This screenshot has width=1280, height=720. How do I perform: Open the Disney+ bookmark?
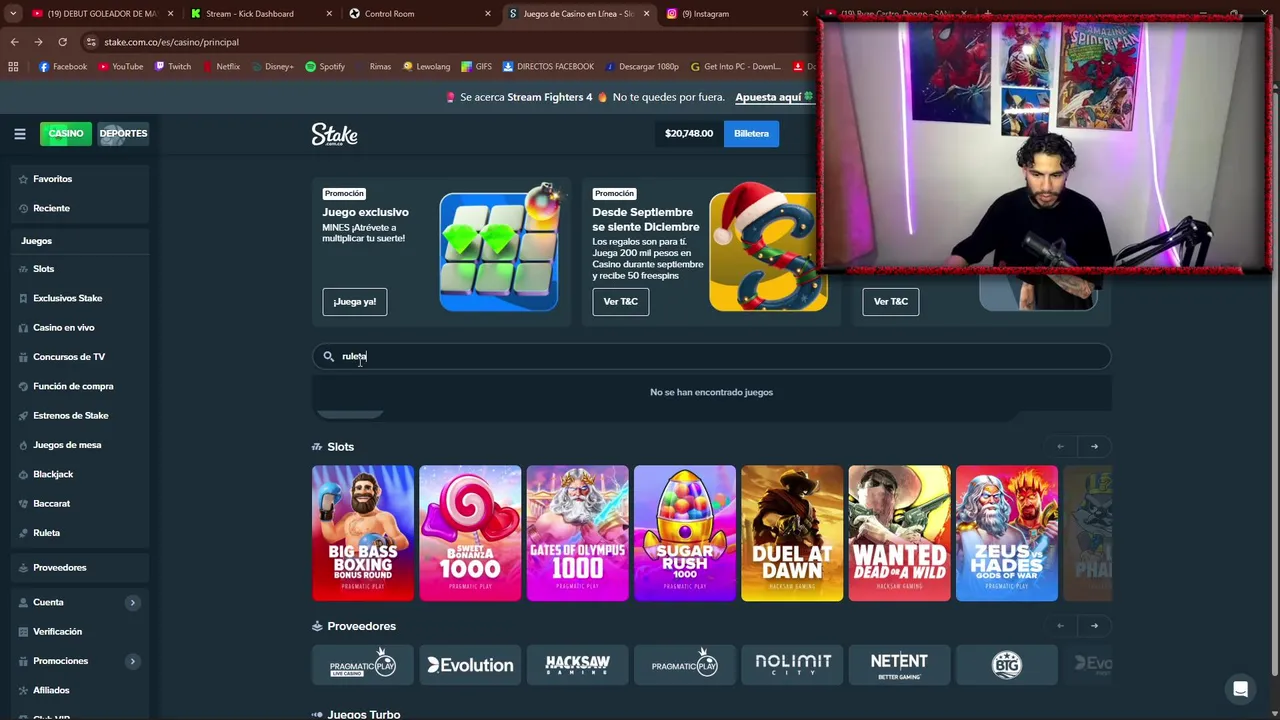(x=272, y=66)
